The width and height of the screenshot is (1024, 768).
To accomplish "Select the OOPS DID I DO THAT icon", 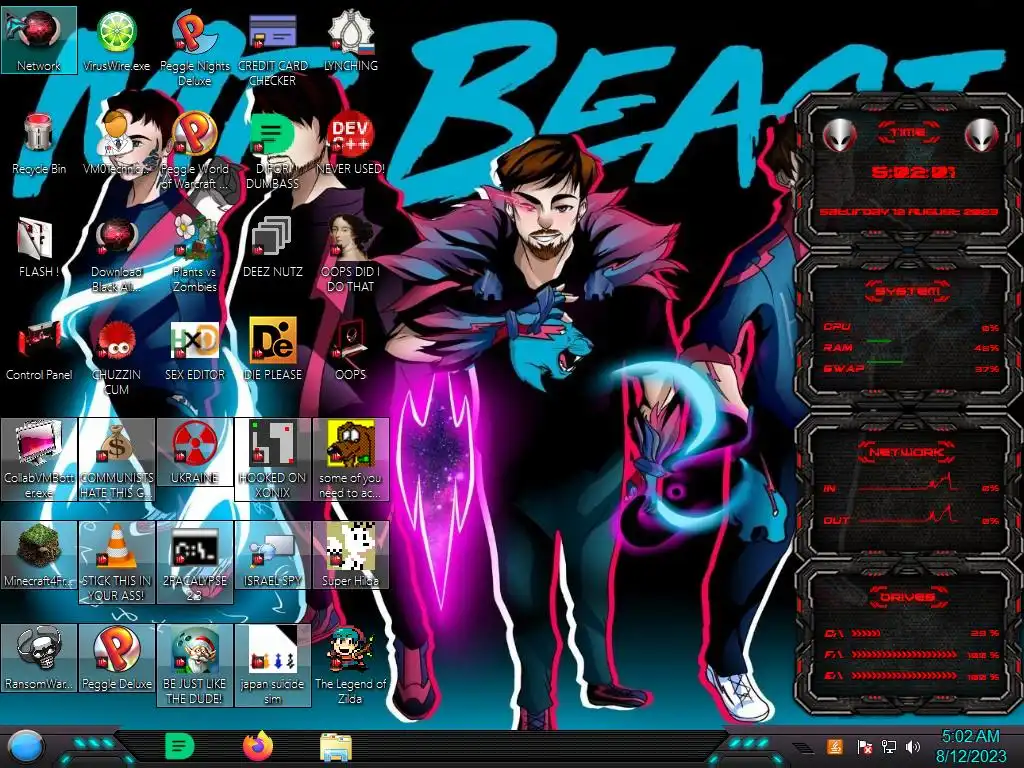I will (351, 255).
